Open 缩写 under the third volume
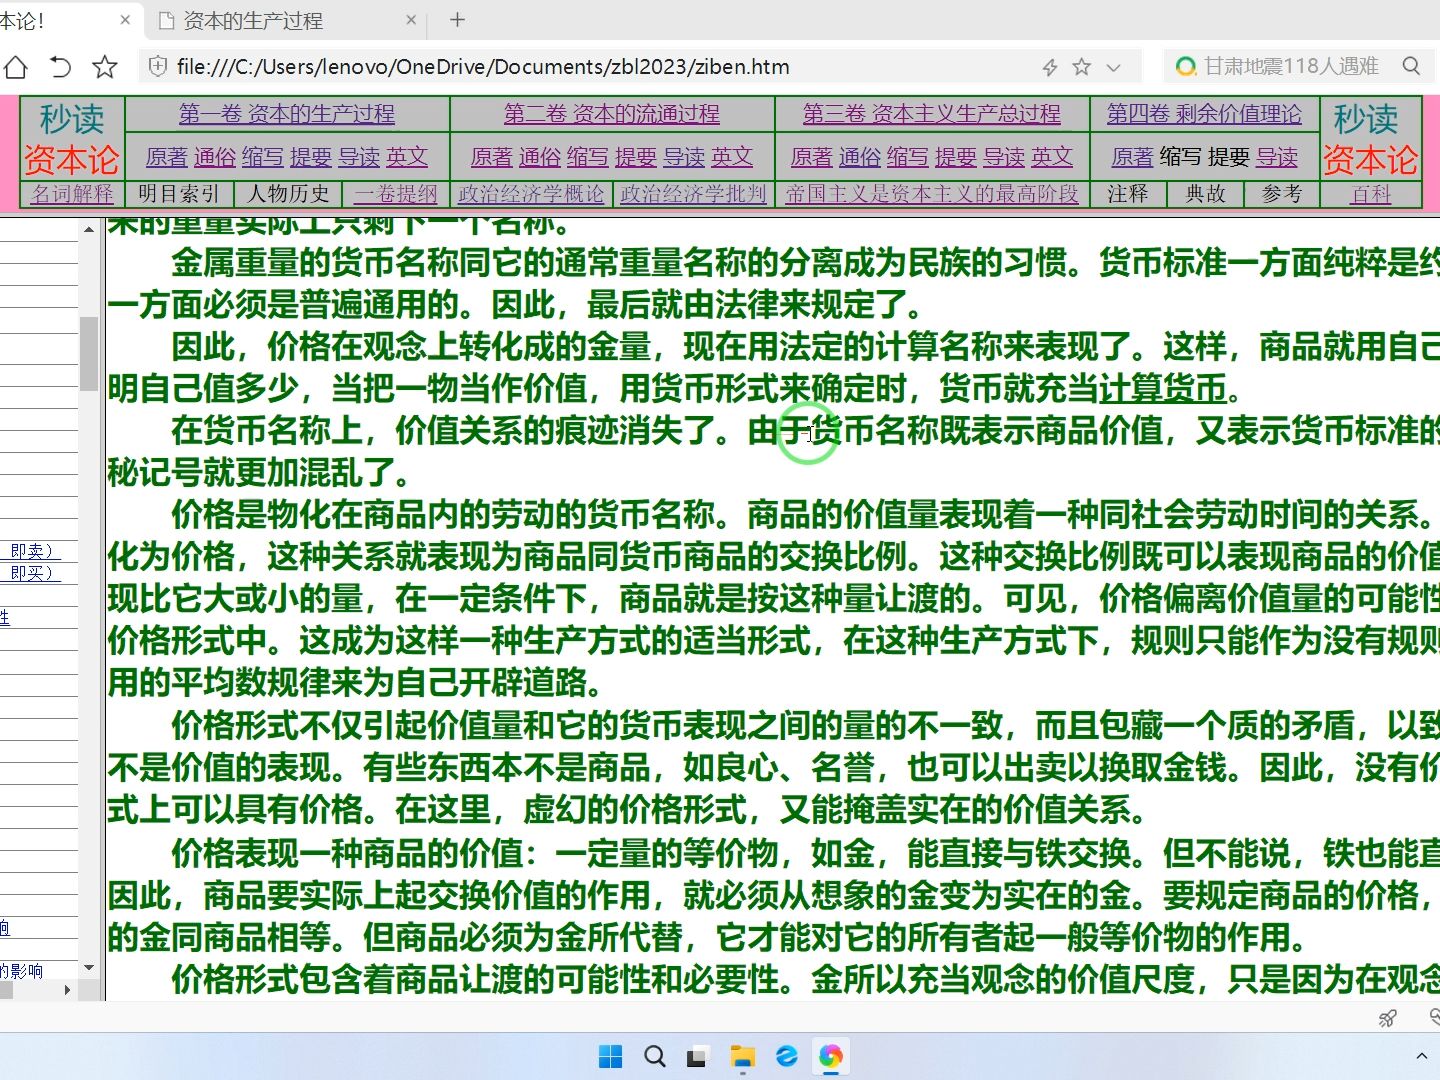The image size is (1440, 1080). 907,157
